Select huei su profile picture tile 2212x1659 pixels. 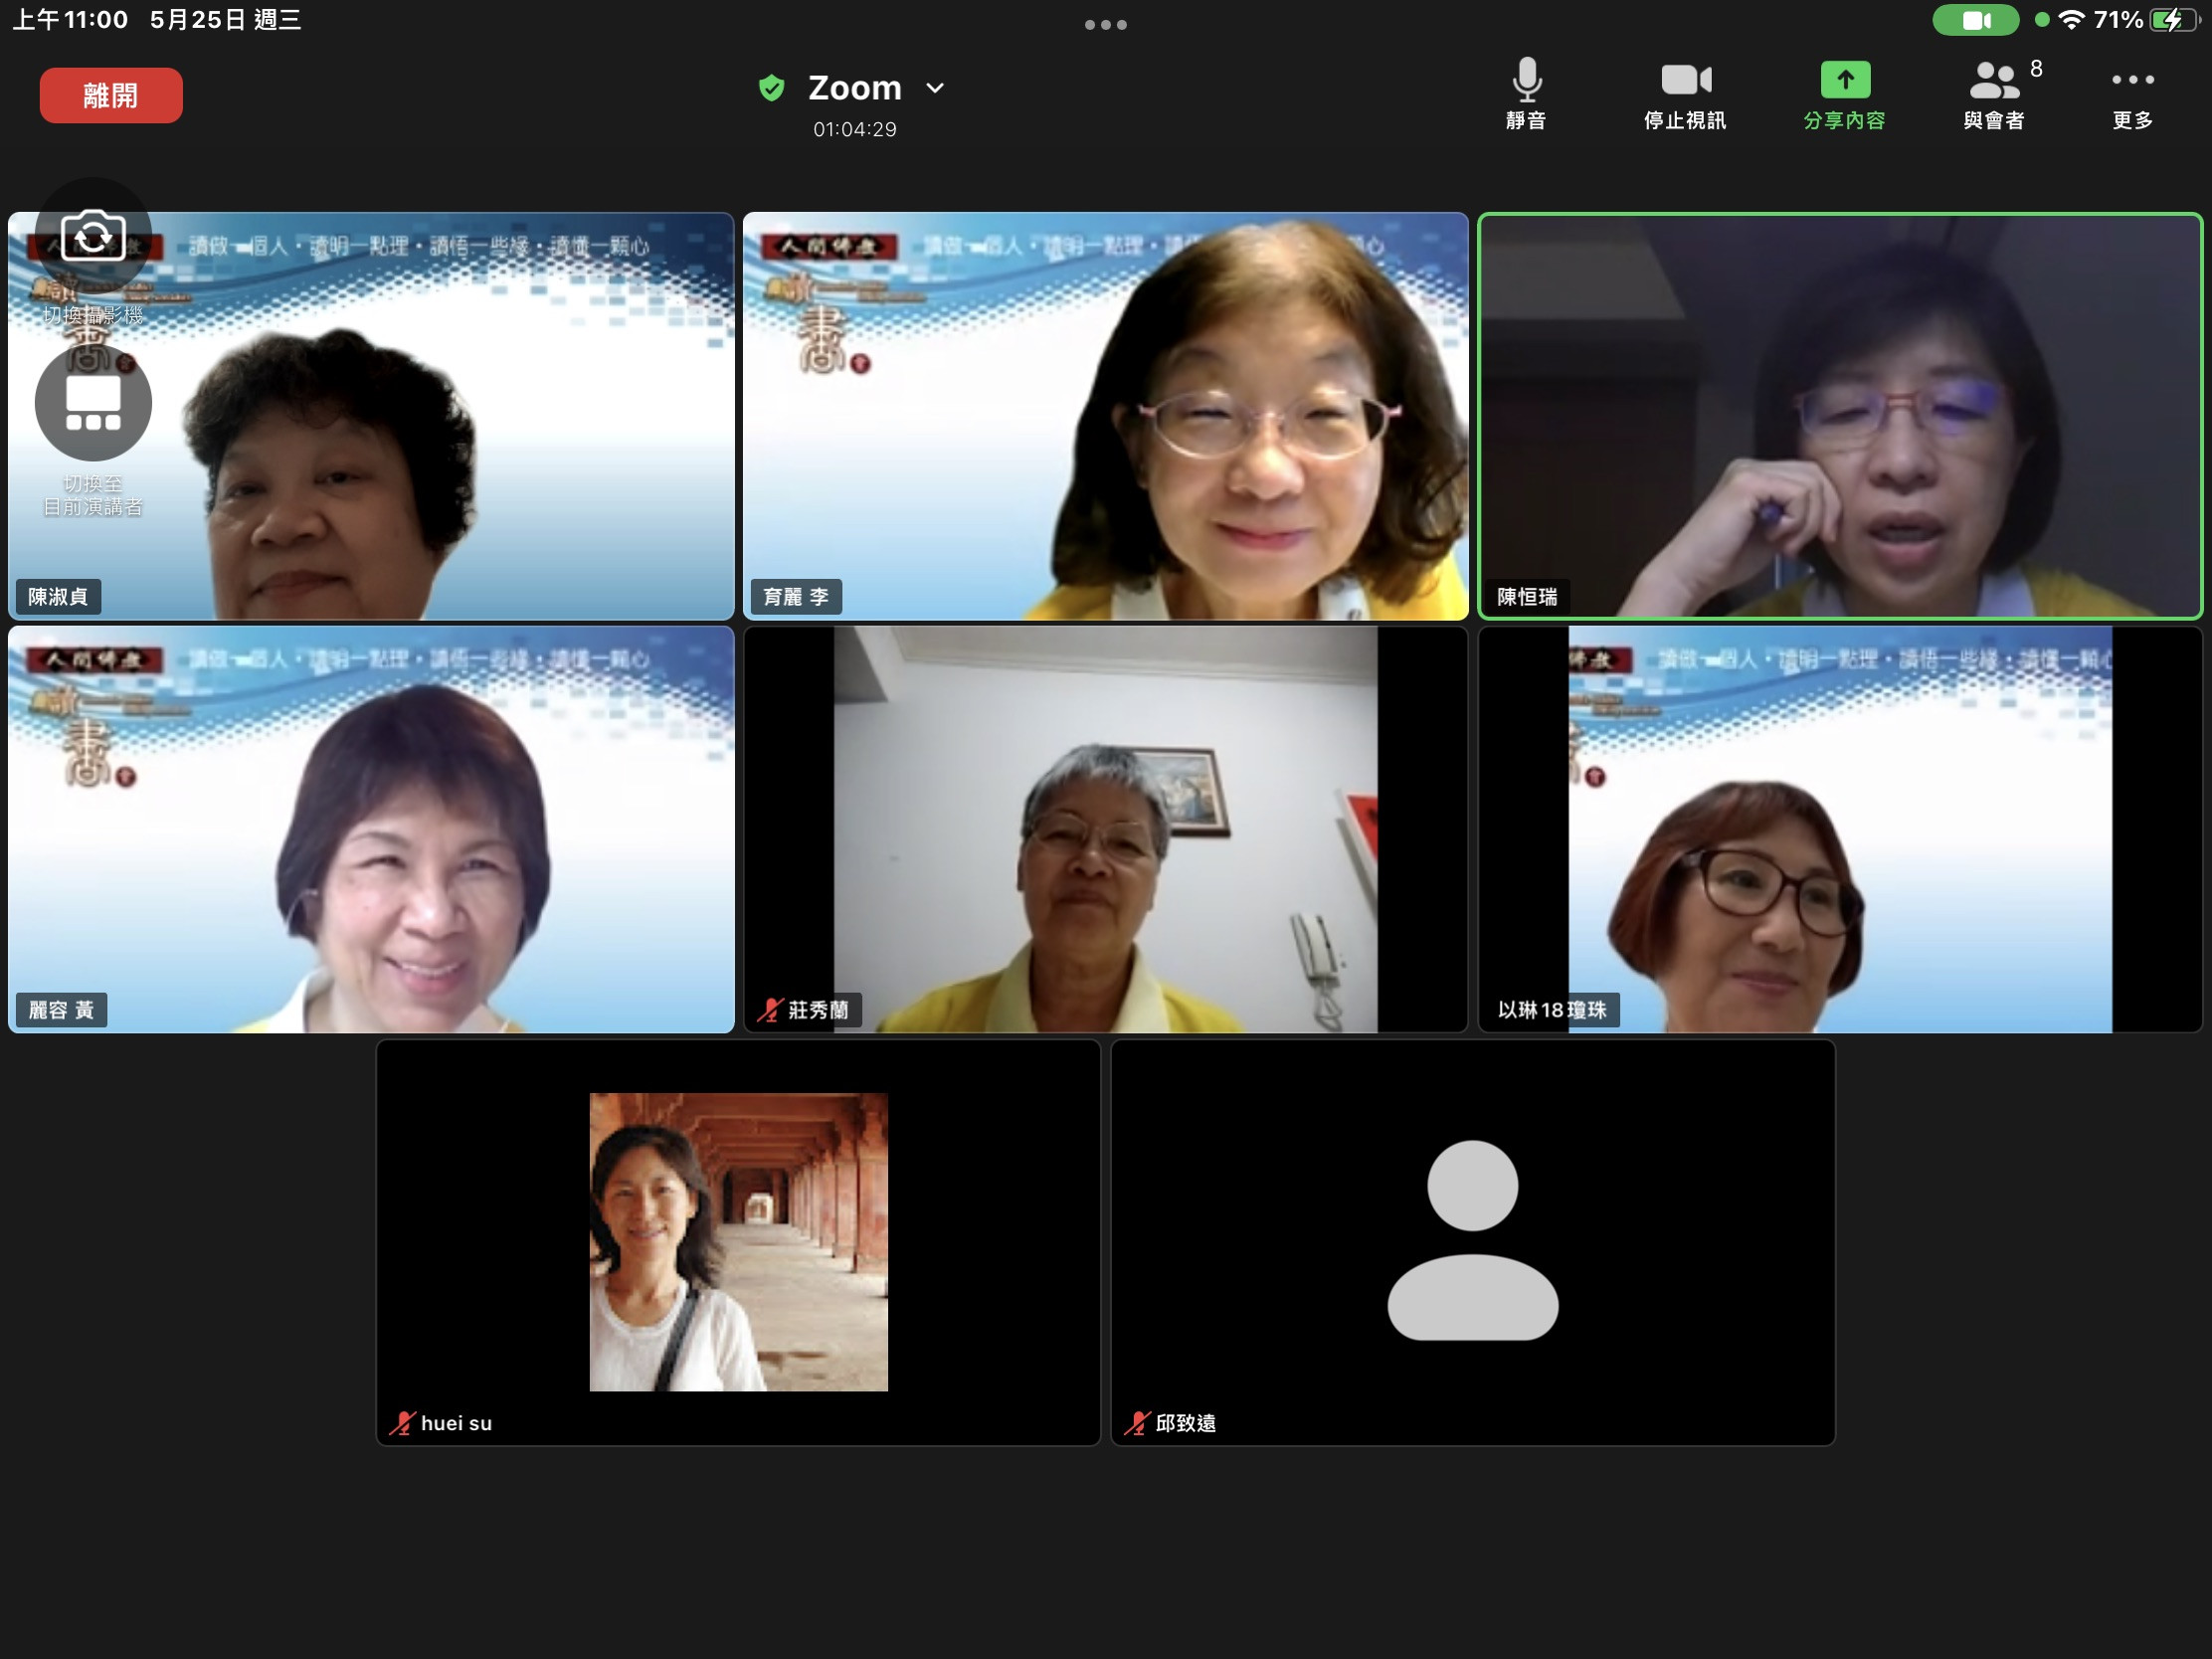coord(738,1241)
